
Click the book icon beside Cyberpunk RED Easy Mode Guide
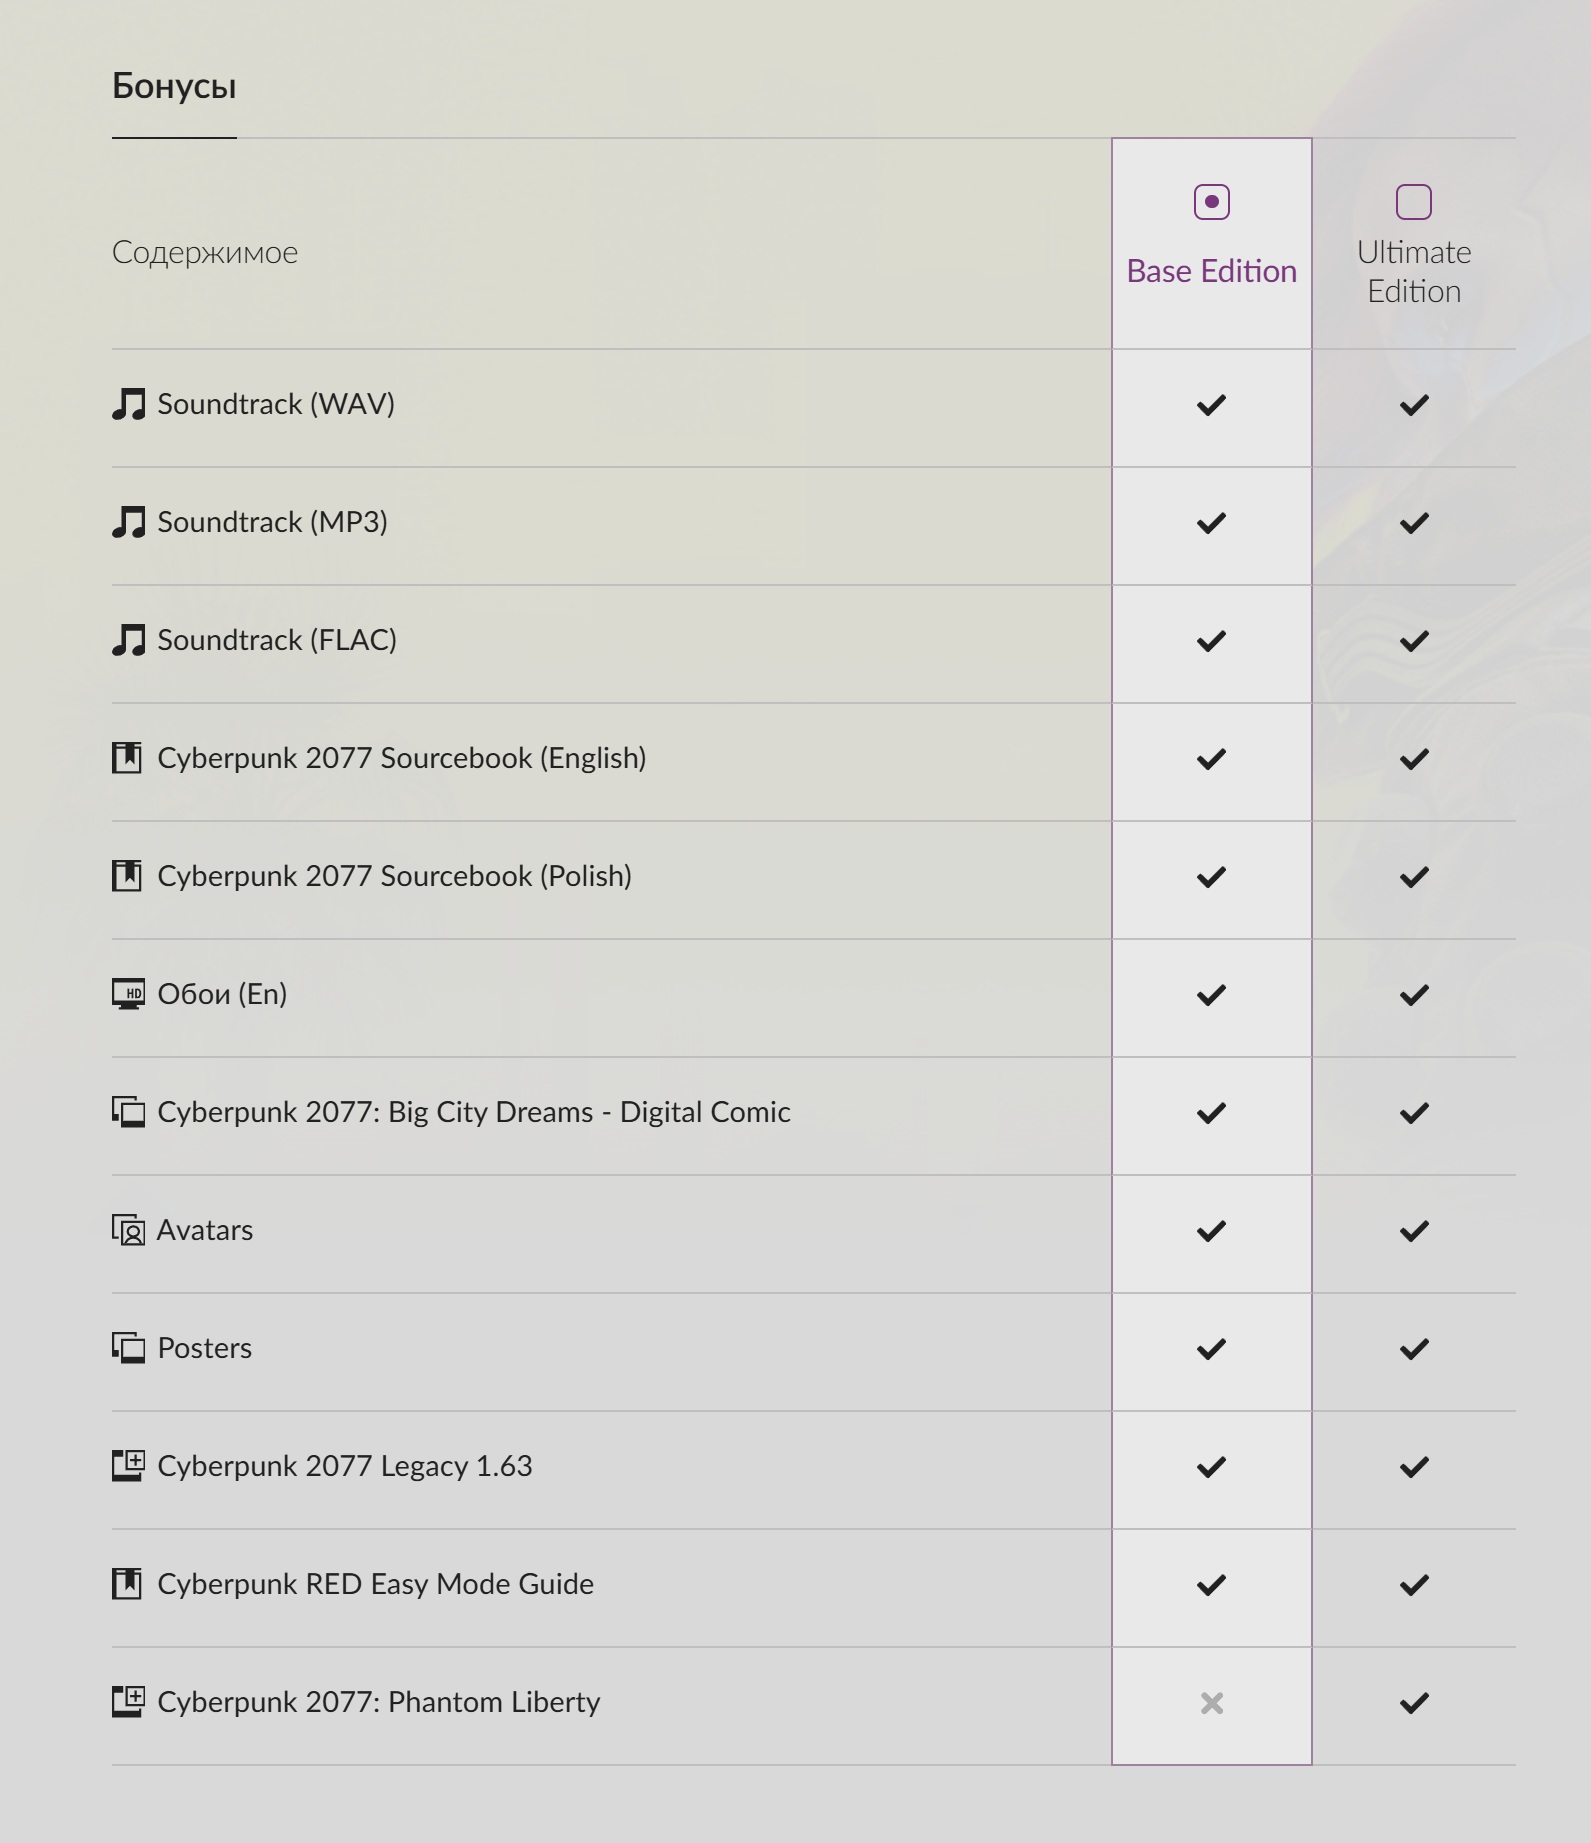[127, 1584]
